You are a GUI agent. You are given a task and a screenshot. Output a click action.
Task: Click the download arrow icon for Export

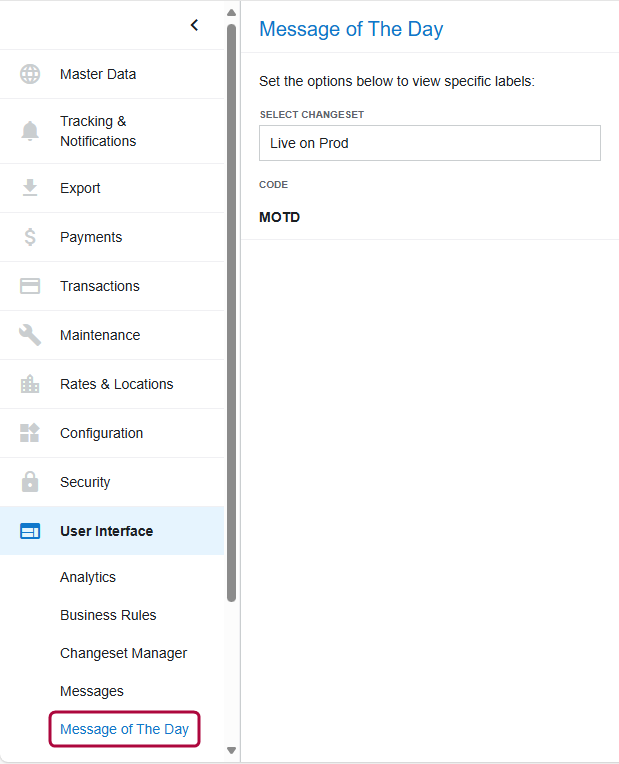click(x=30, y=188)
